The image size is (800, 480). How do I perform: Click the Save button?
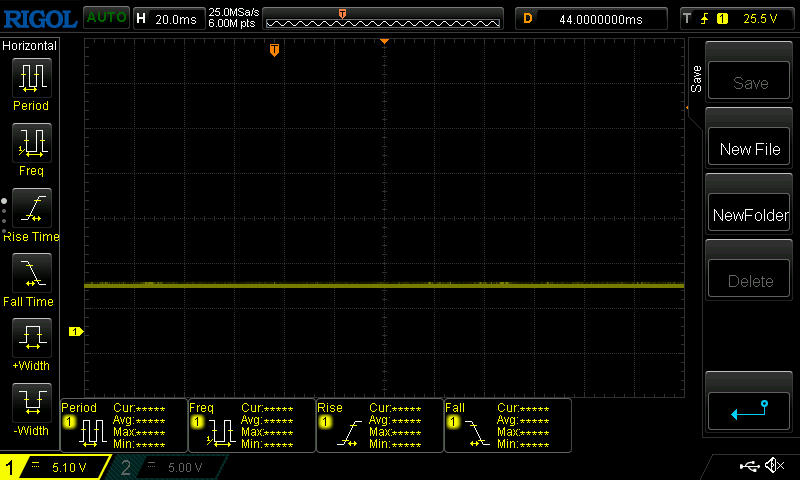pos(749,82)
